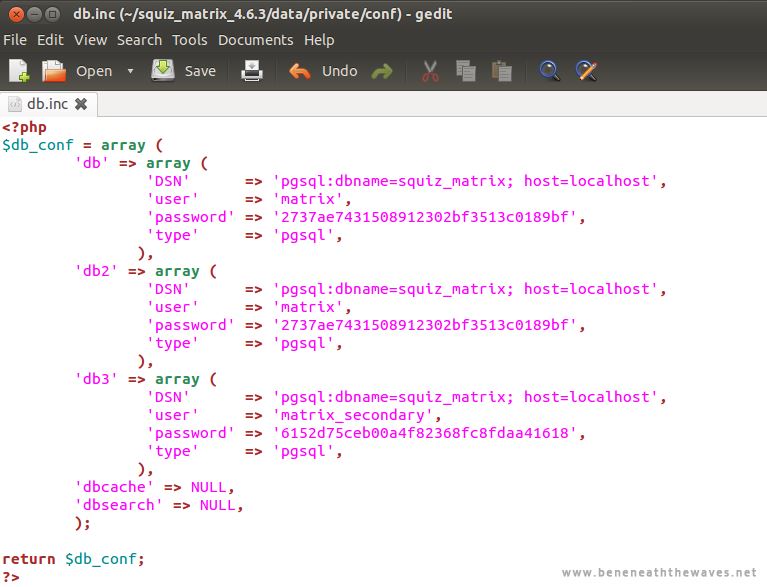Click the Open label in toolbar

[x=94, y=71]
